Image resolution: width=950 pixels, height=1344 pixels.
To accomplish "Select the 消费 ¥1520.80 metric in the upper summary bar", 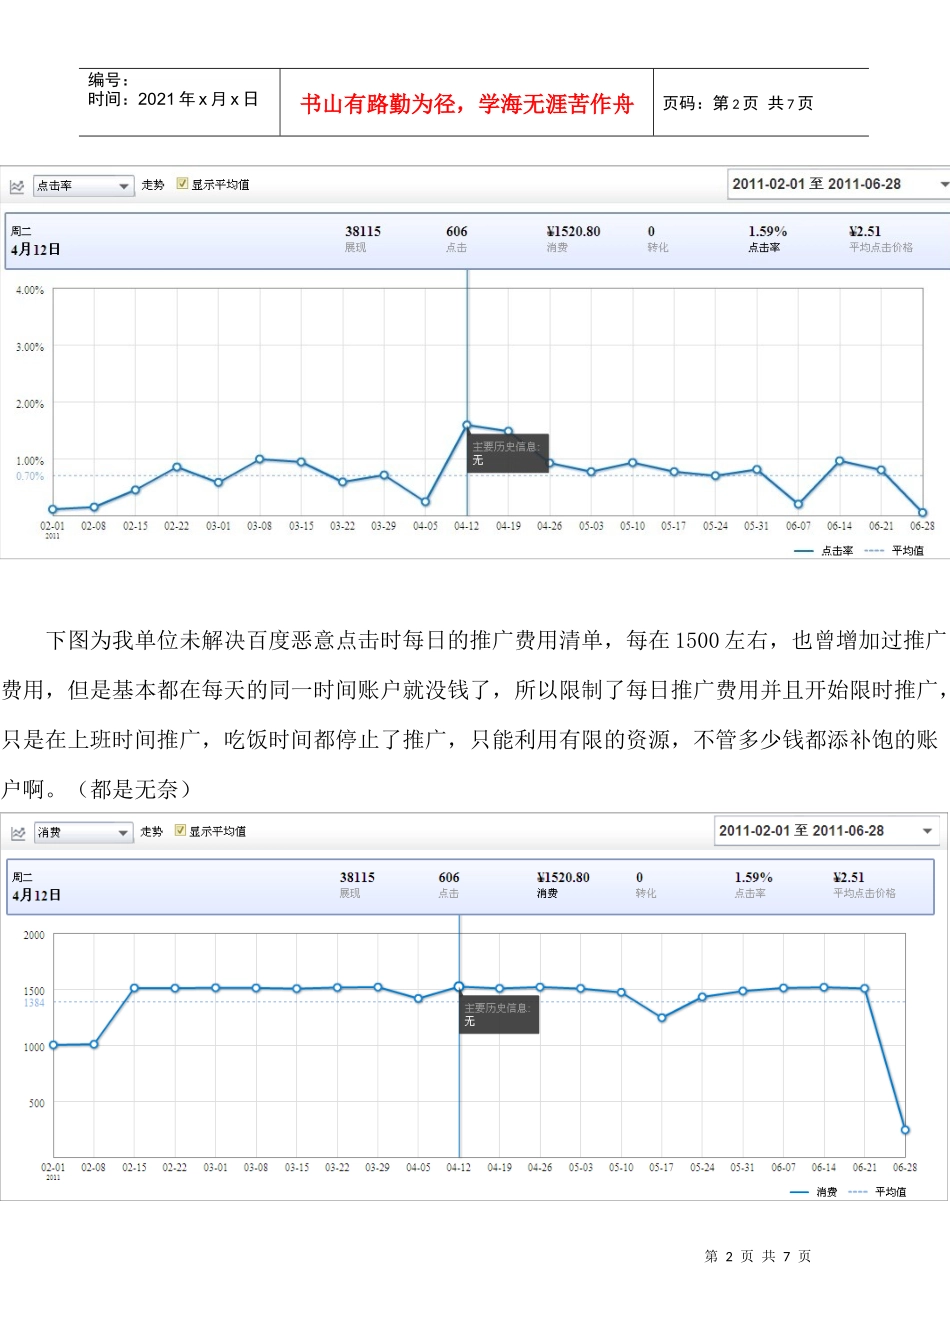I will pyautogui.click(x=573, y=239).
